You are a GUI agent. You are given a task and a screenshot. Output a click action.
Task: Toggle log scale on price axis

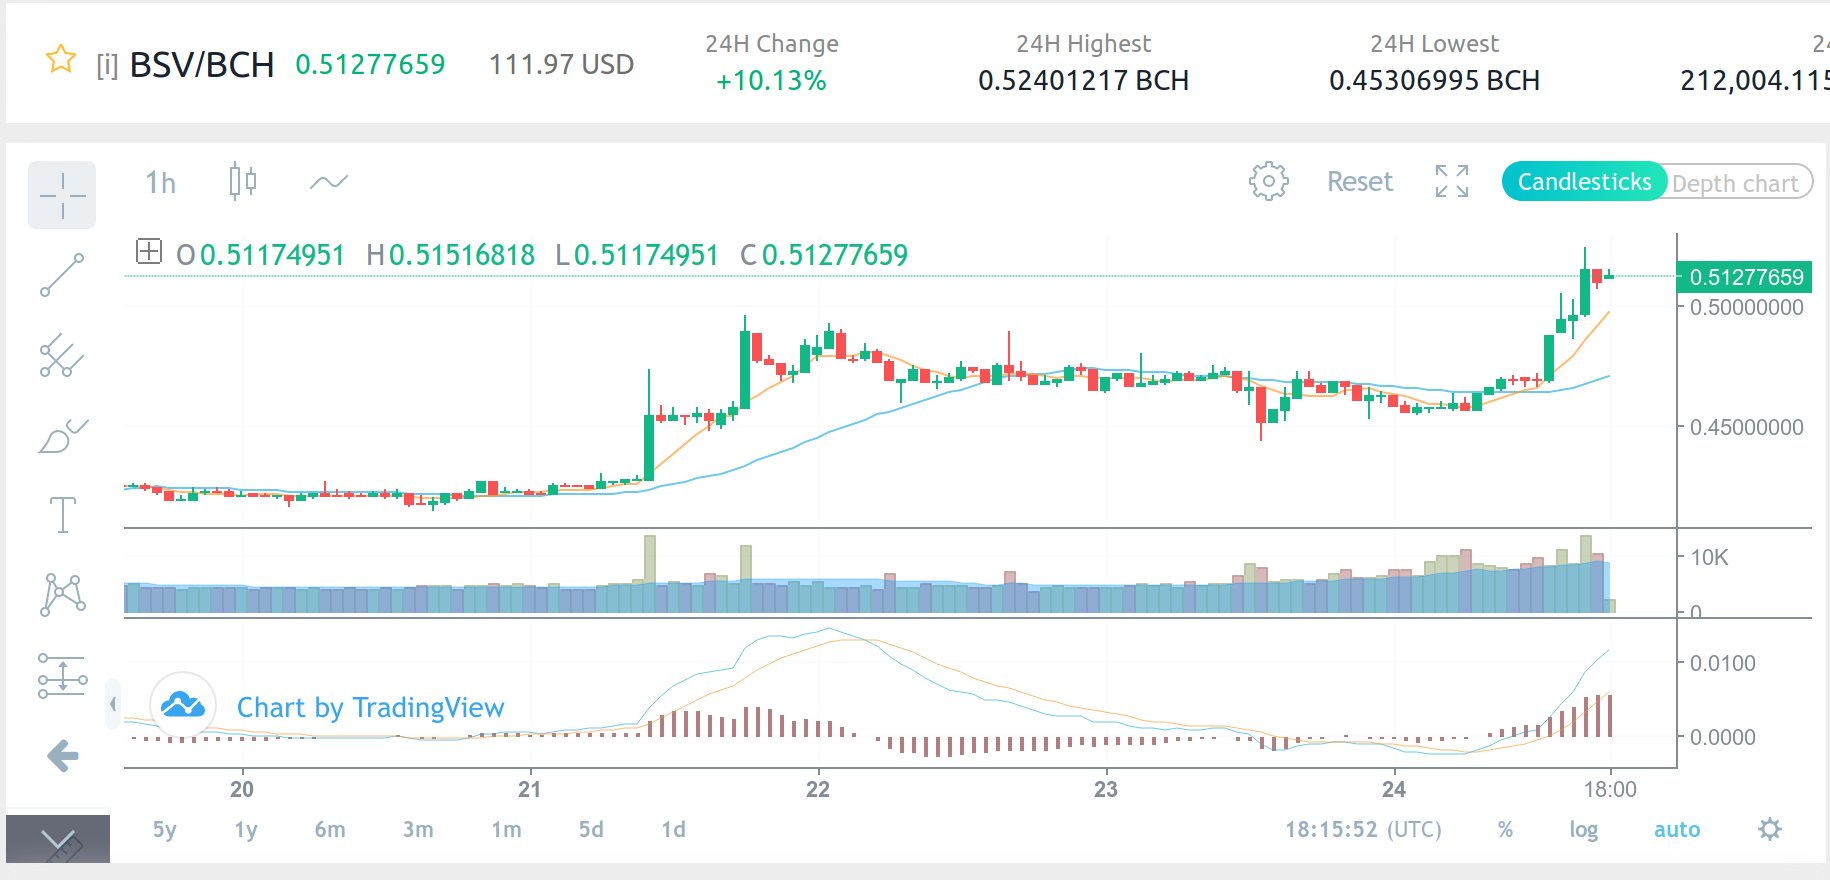(x=1583, y=829)
